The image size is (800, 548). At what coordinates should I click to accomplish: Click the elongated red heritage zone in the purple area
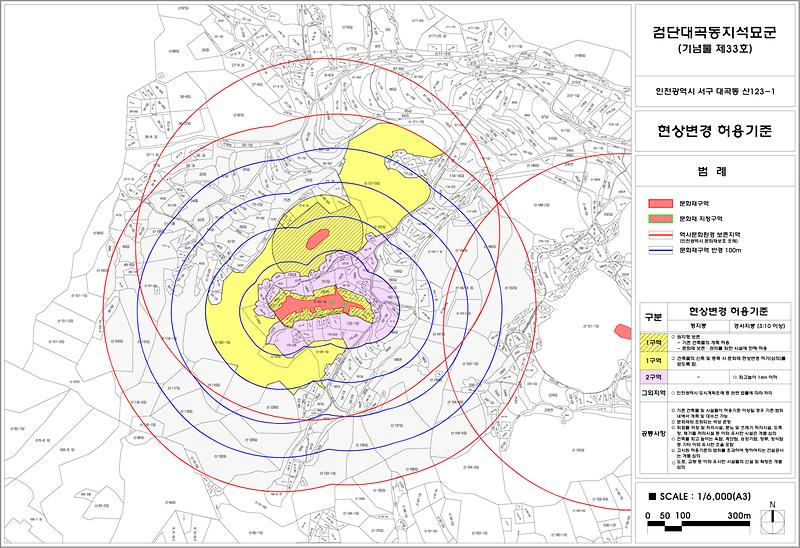(319, 304)
